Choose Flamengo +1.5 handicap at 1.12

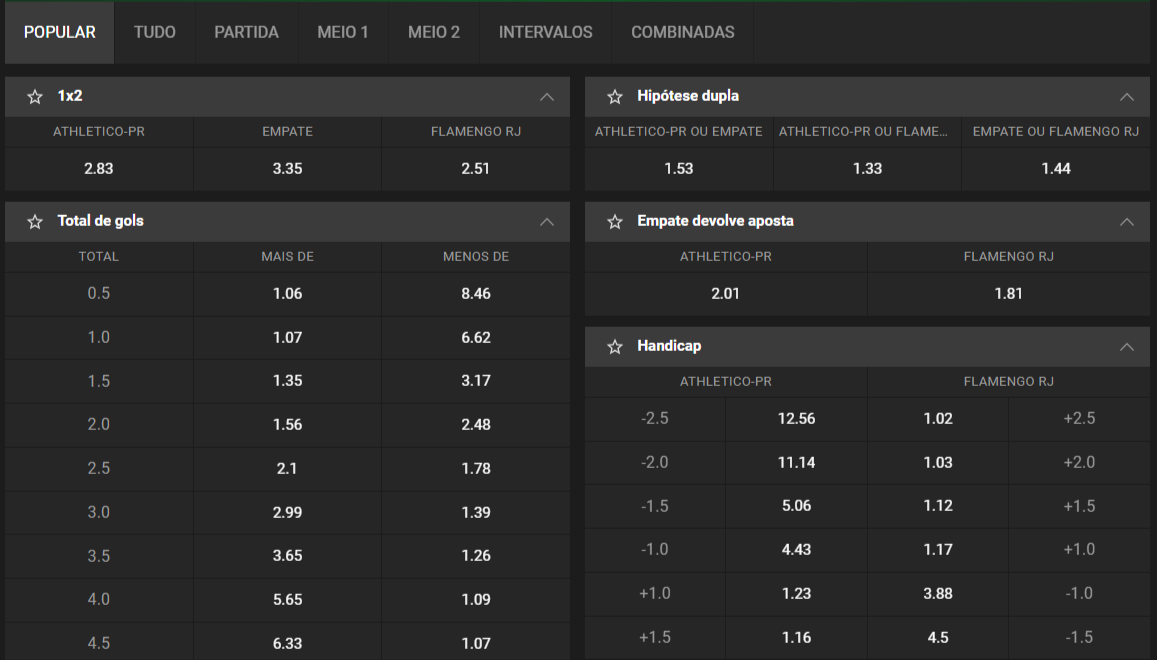coord(938,506)
